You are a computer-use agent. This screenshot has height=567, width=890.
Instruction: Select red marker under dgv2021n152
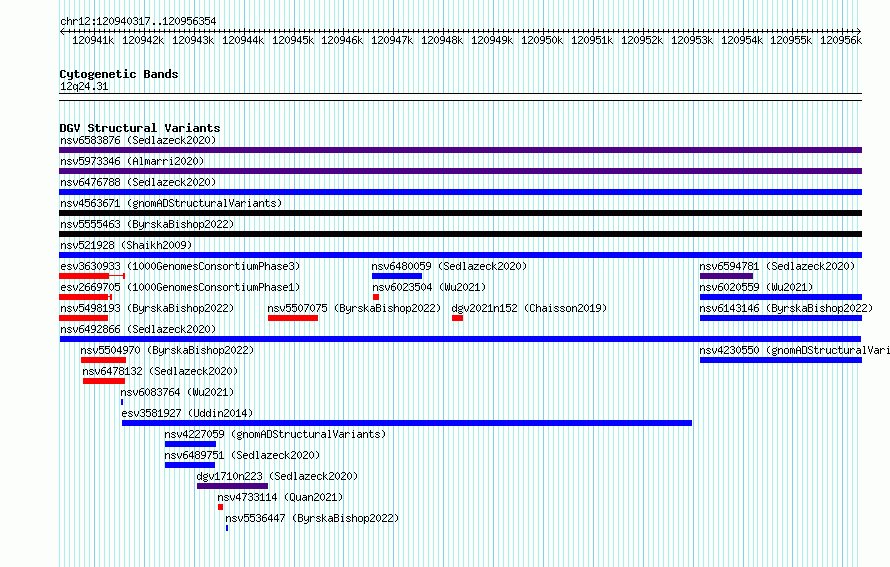(457, 318)
